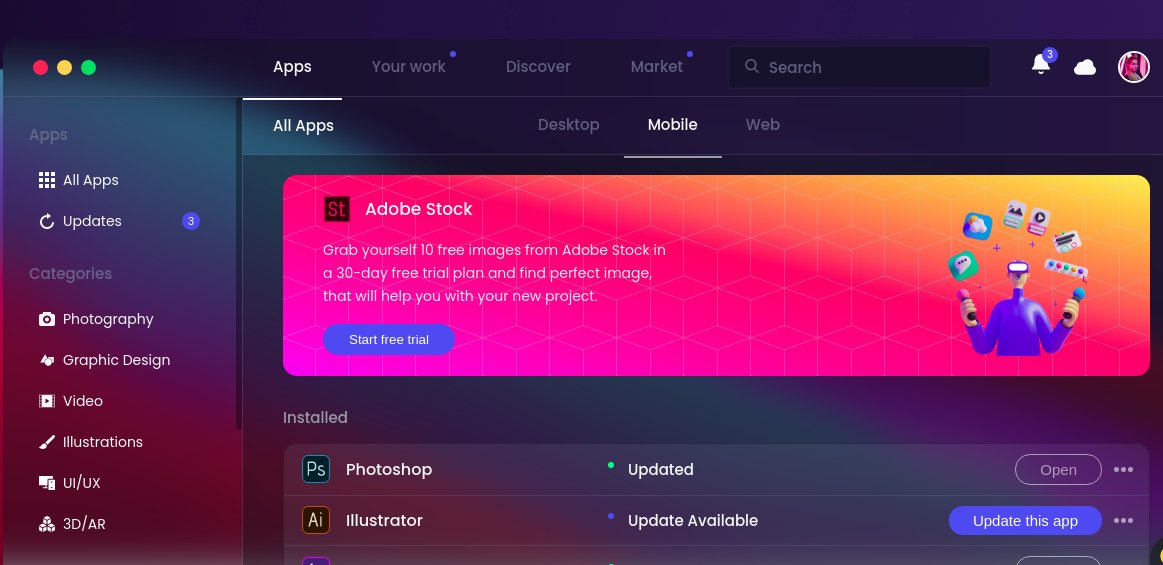This screenshot has height=565, width=1163.
Task: Click the green maximize window button
Action: tap(88, 67)
